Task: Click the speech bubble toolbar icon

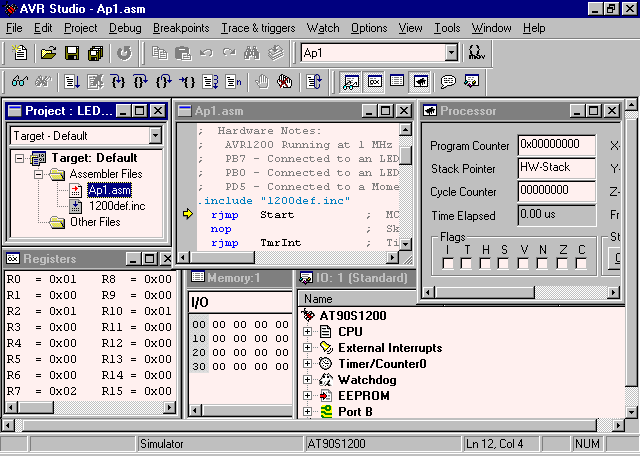Action: point(448,82)
